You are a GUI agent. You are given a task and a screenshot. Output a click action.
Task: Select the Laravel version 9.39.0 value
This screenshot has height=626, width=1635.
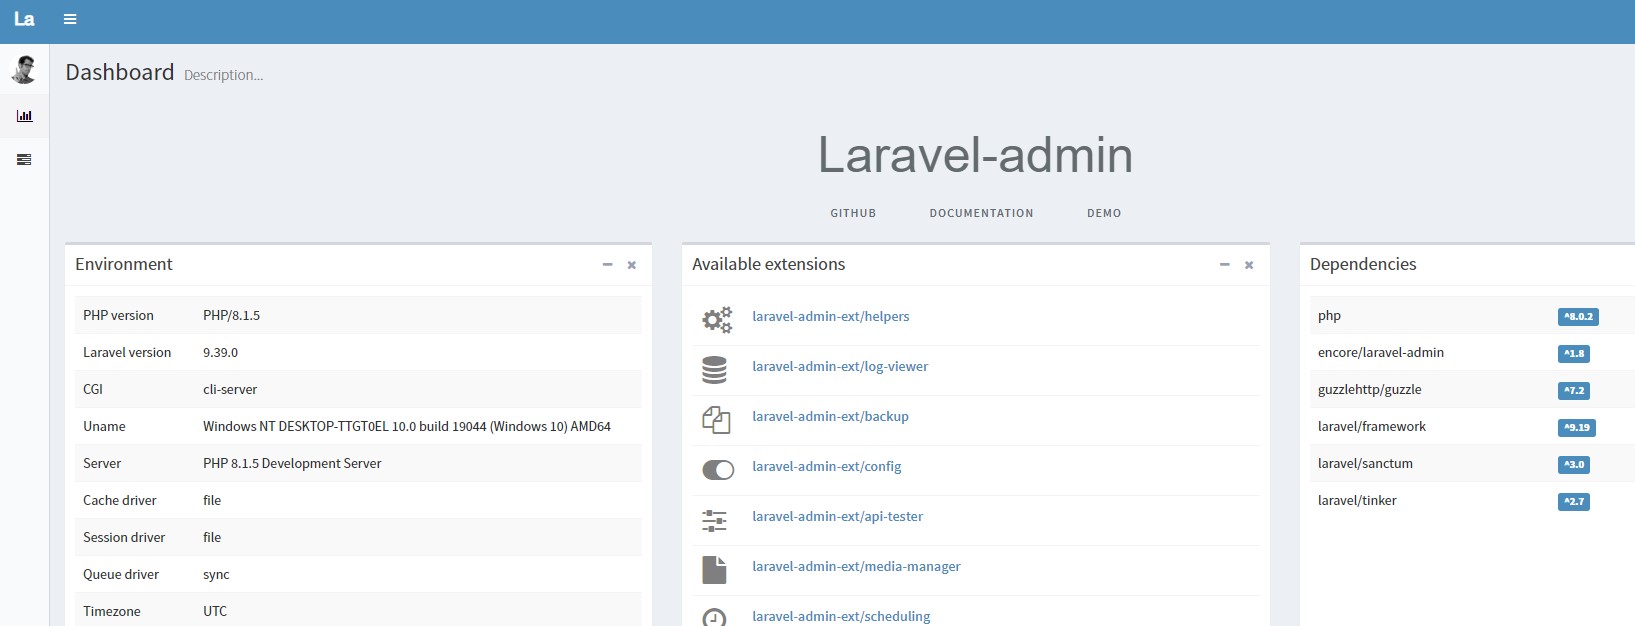(220, 352)
